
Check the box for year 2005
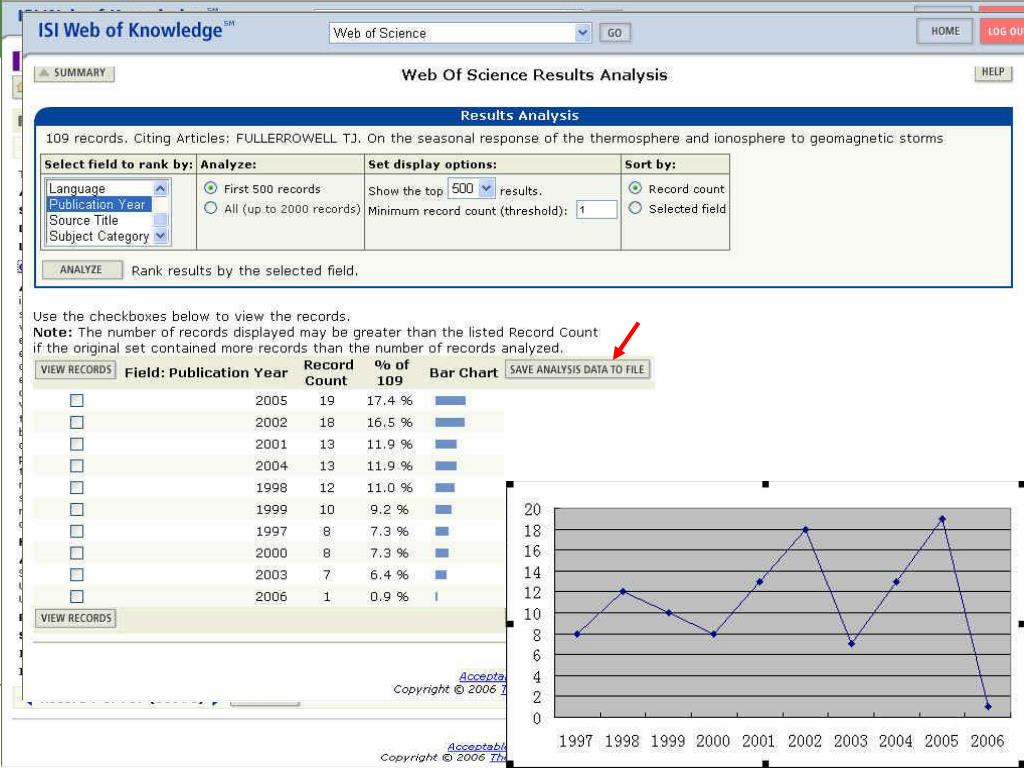point(76,400)
